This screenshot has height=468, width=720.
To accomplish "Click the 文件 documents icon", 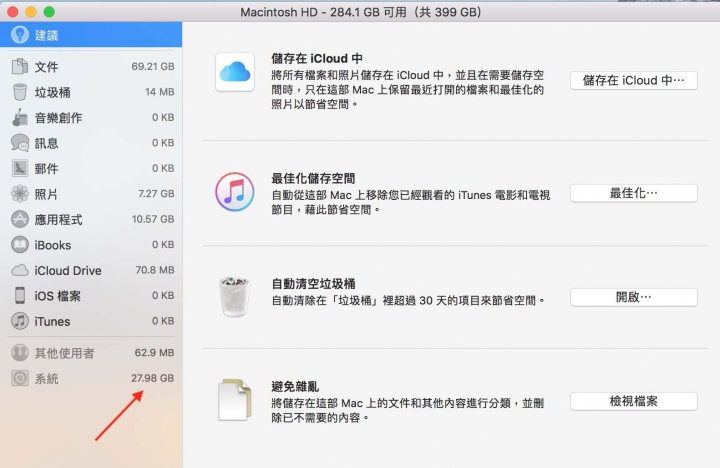I will tap(20, 67).
